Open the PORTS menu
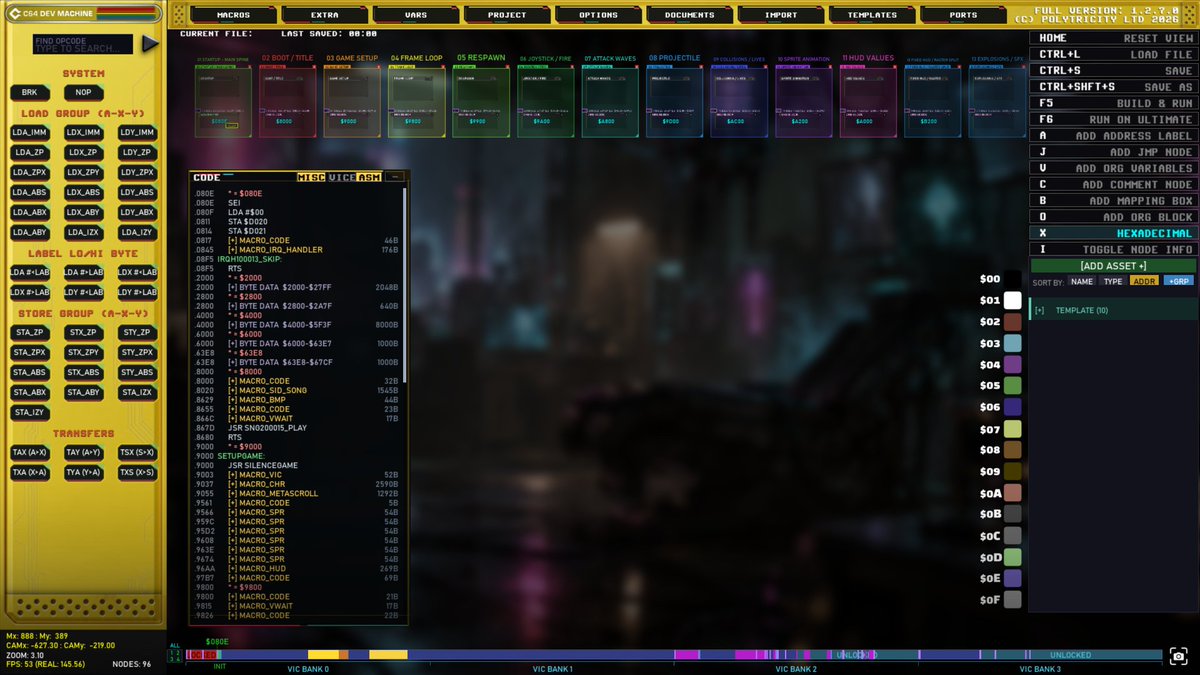This screenshot has height=675, width=1200. (963, 15)
